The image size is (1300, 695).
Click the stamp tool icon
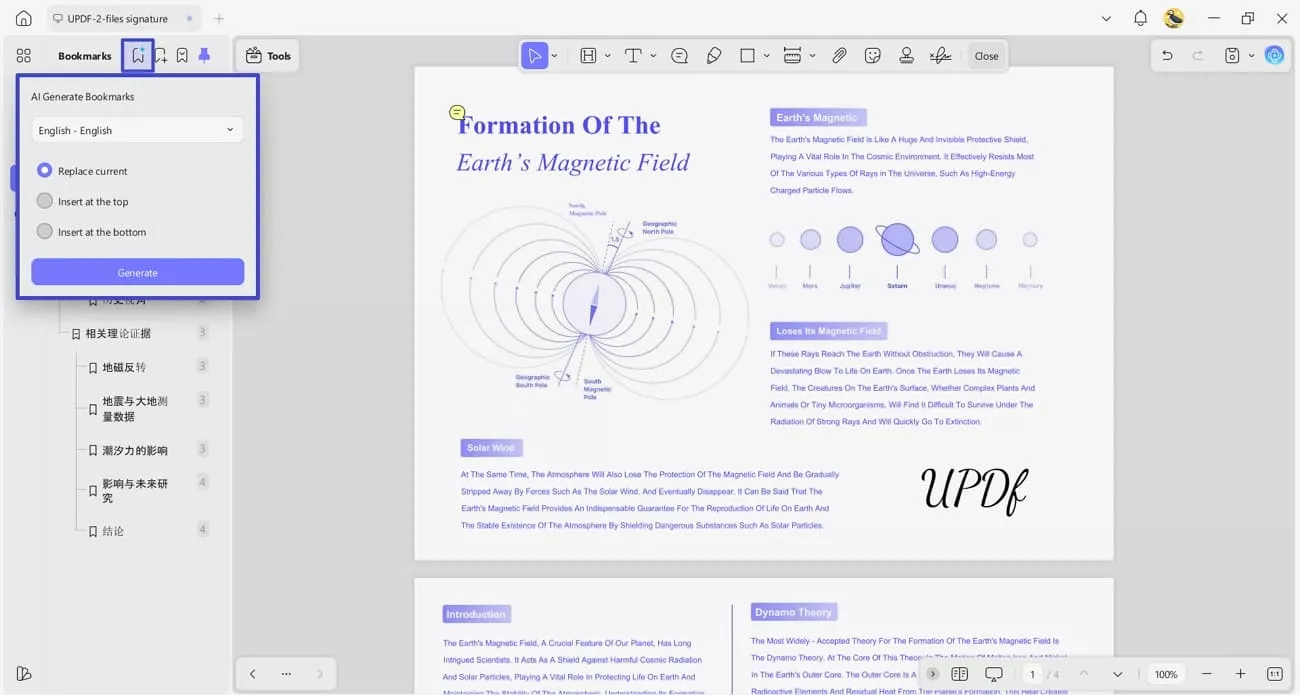pyautogui.click(x=906, y=56)
